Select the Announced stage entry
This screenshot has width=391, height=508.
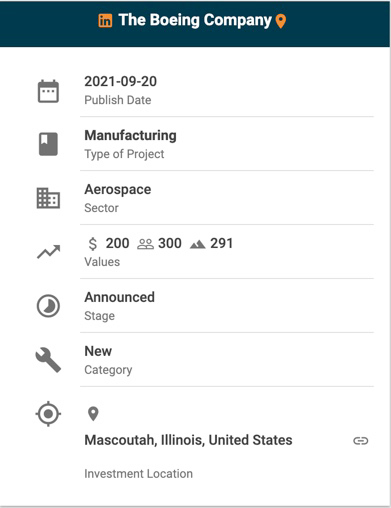(x=119, y=297)
